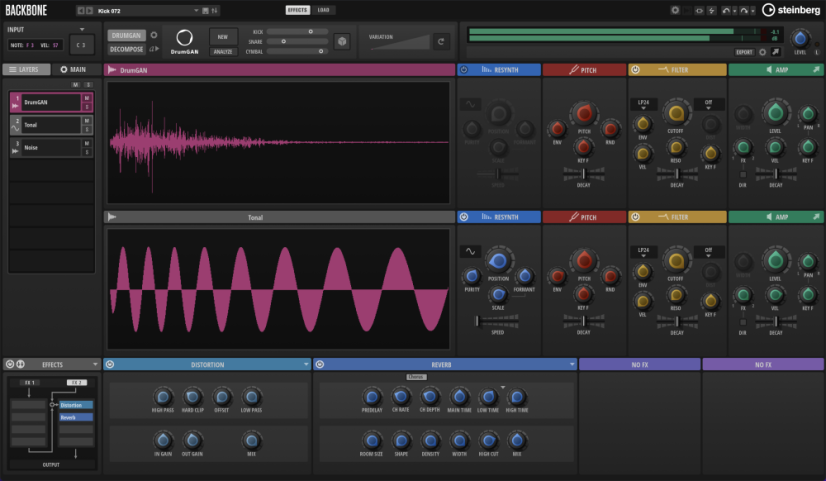826x481 pixels.
Task: Click the Tonal resynth sine waveform icon
Action: click(470, 250)
